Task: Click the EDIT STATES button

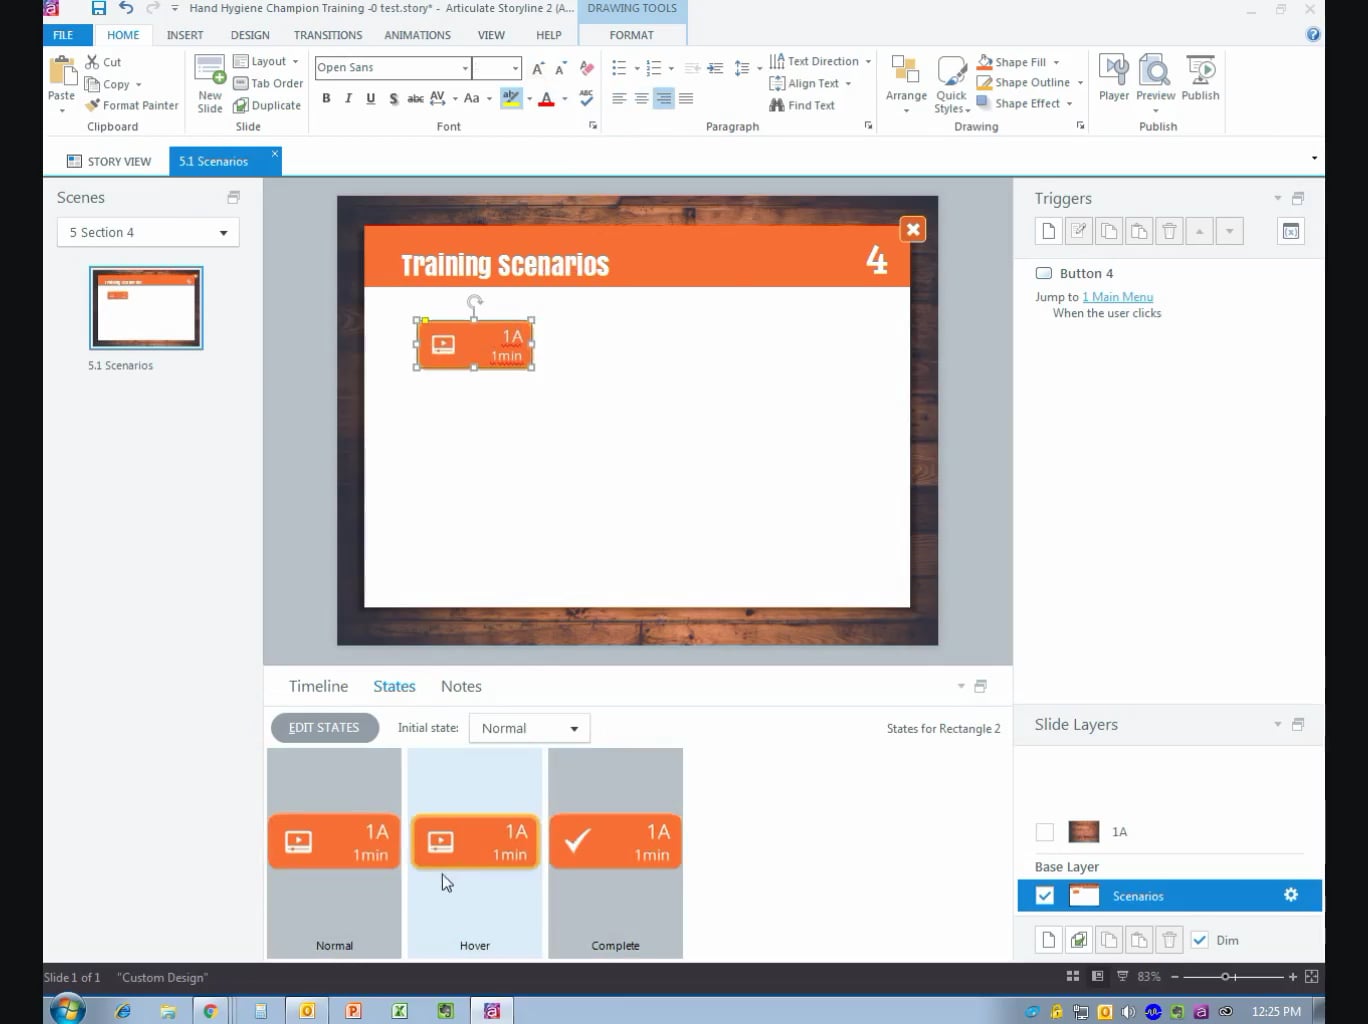Action: [324, 728]
